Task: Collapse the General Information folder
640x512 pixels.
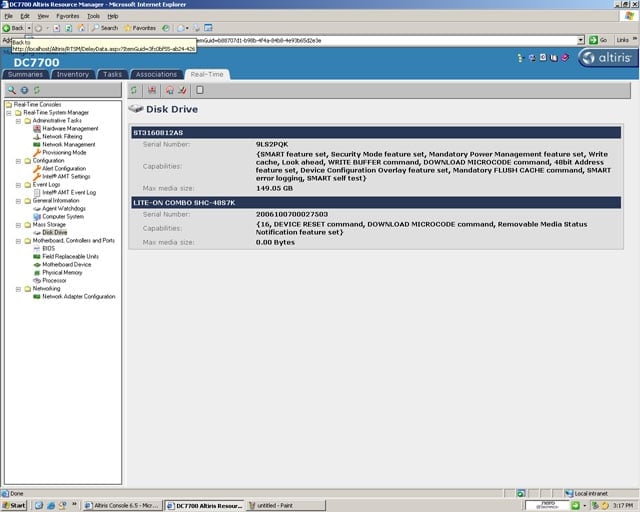Action: (18, 201)
